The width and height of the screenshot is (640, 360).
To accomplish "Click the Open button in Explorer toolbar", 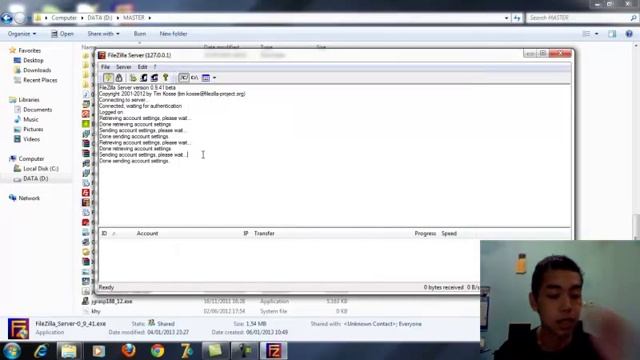I will coord(62,34).
